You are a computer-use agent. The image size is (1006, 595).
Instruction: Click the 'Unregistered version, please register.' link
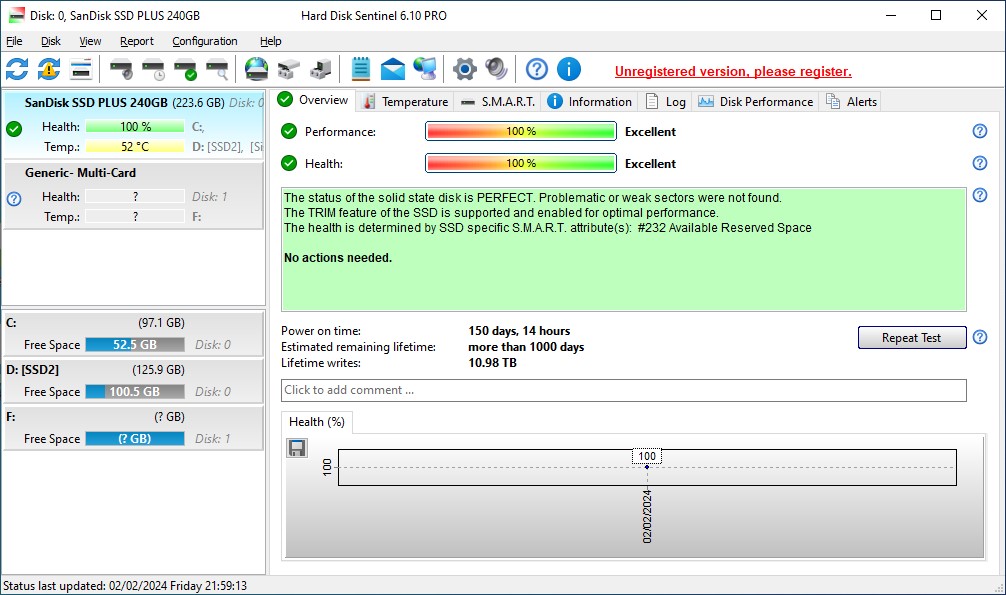[x=733, y=71]
